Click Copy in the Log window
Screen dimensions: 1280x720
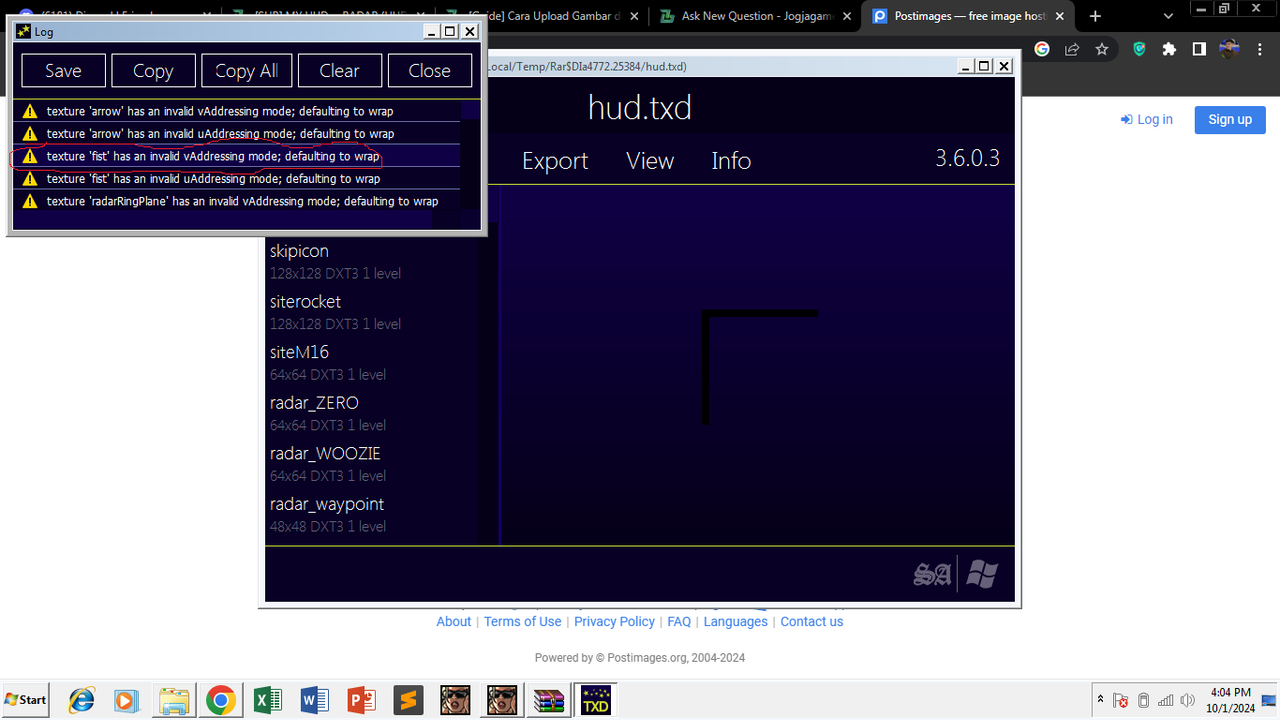click(x=153, y=71)
